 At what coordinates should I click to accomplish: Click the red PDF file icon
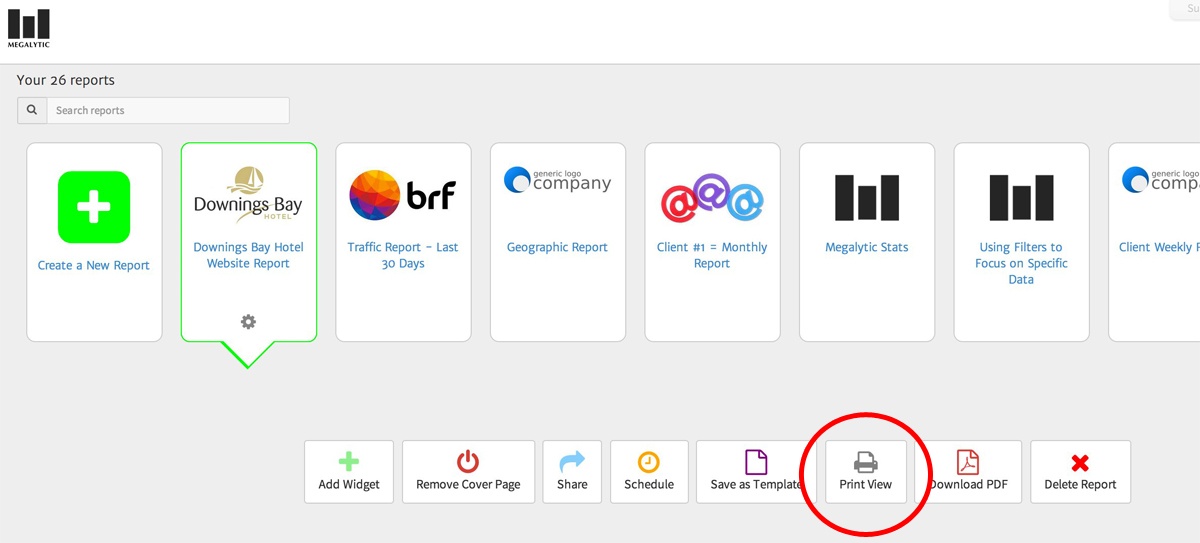tap(968, 462)
